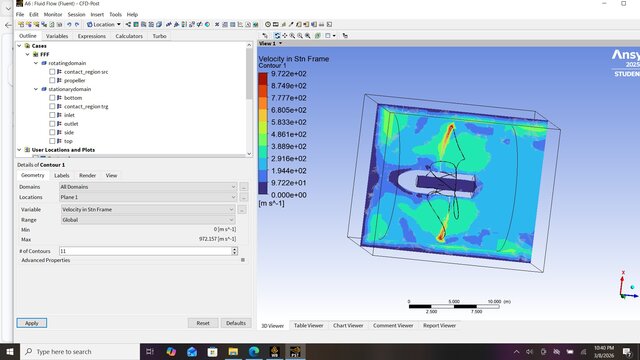
Task: Open the Labels tab in details
Action: [62, 176]
